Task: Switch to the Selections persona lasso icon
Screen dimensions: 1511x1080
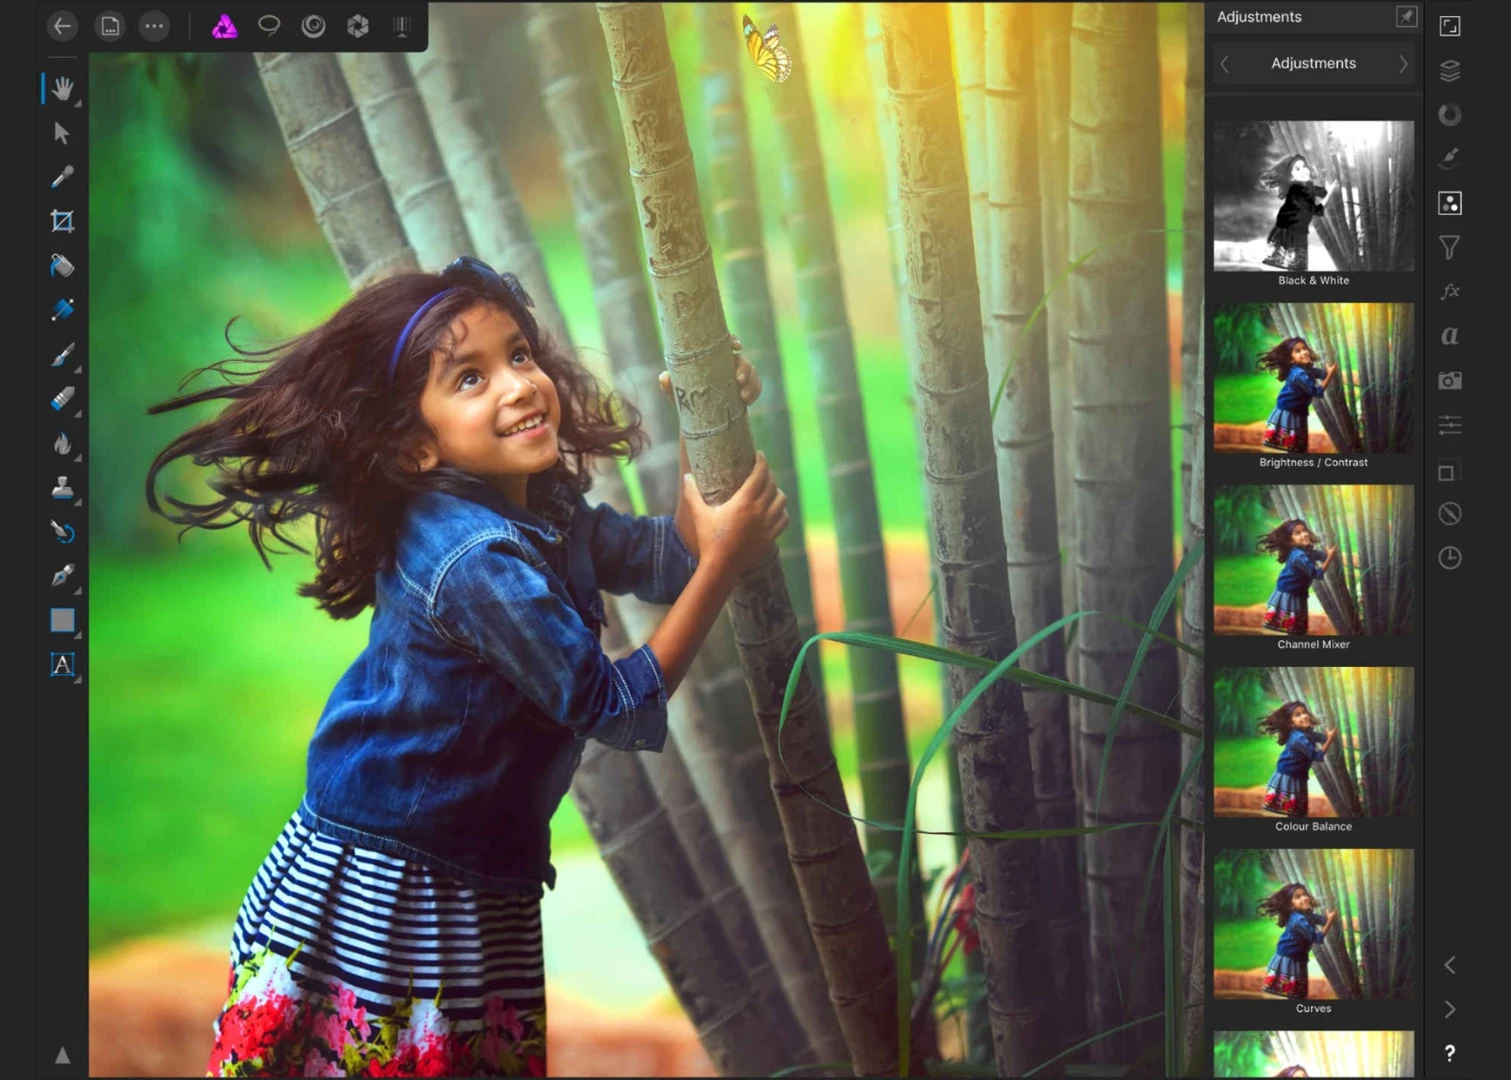Action: (x=269, y=26)
